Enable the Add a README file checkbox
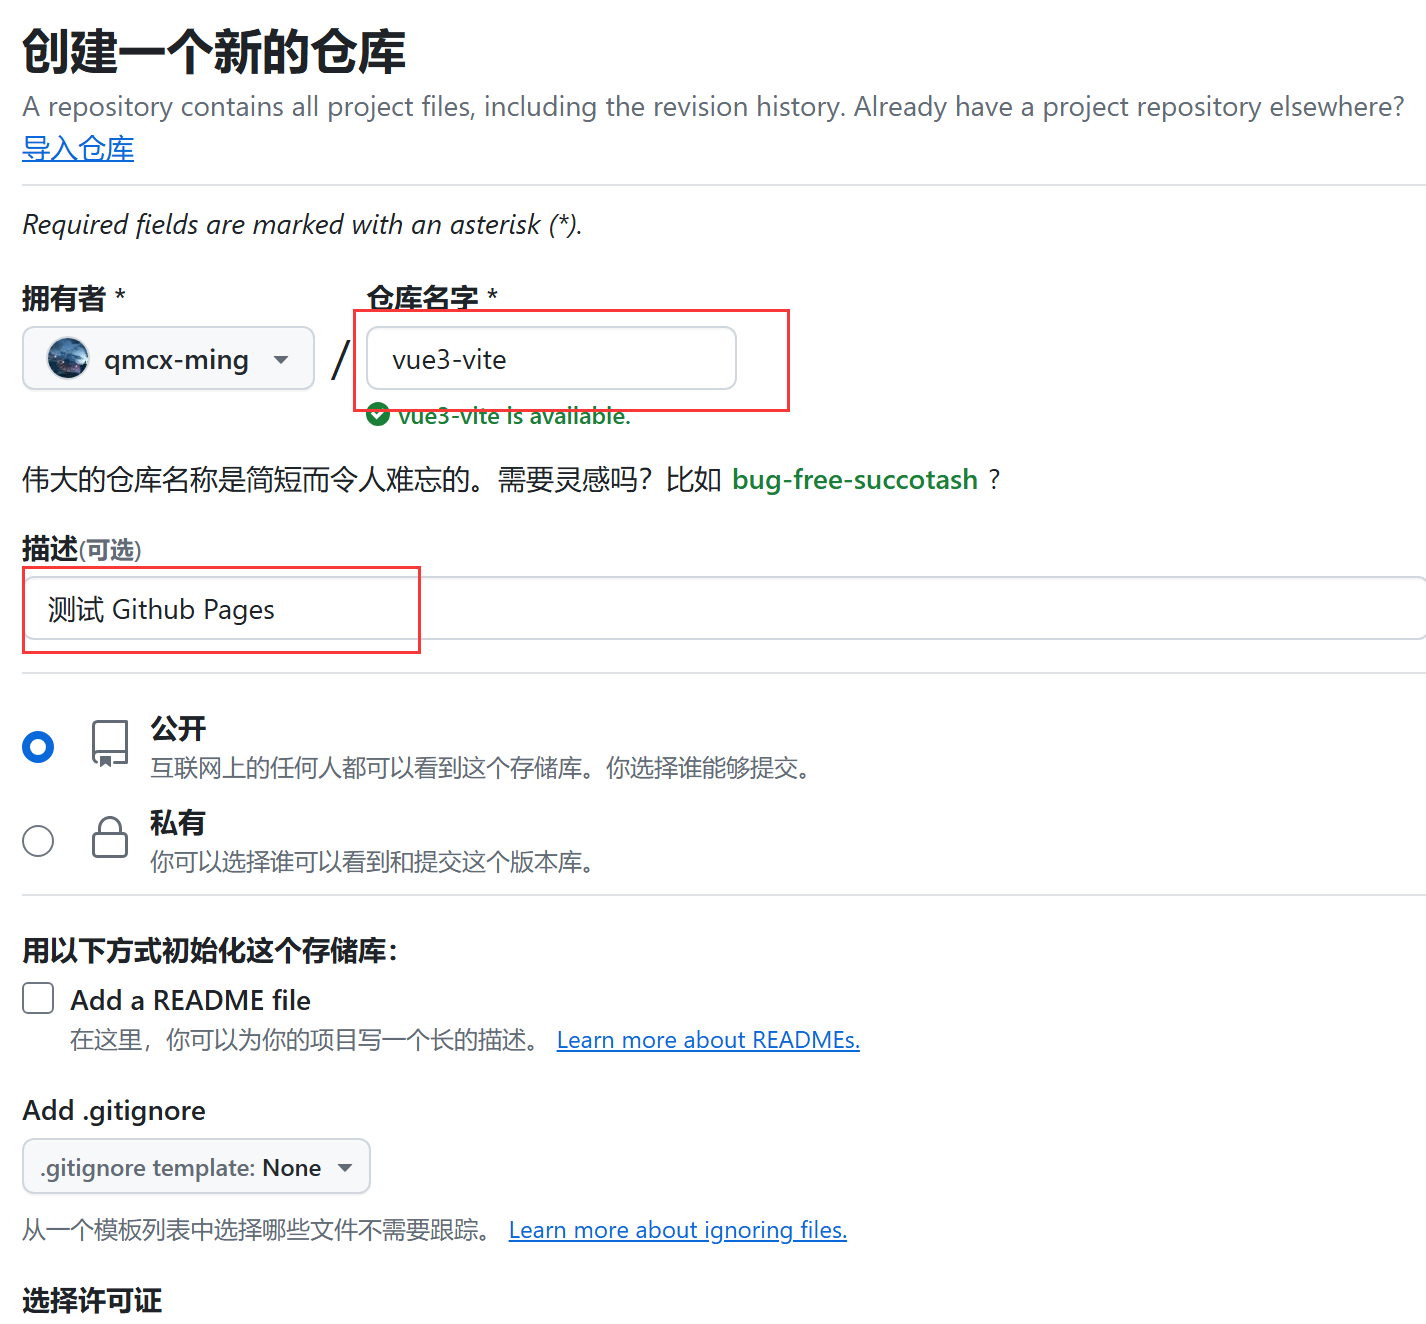This screenshot has width=1426, height=1324. pos(38,998)
